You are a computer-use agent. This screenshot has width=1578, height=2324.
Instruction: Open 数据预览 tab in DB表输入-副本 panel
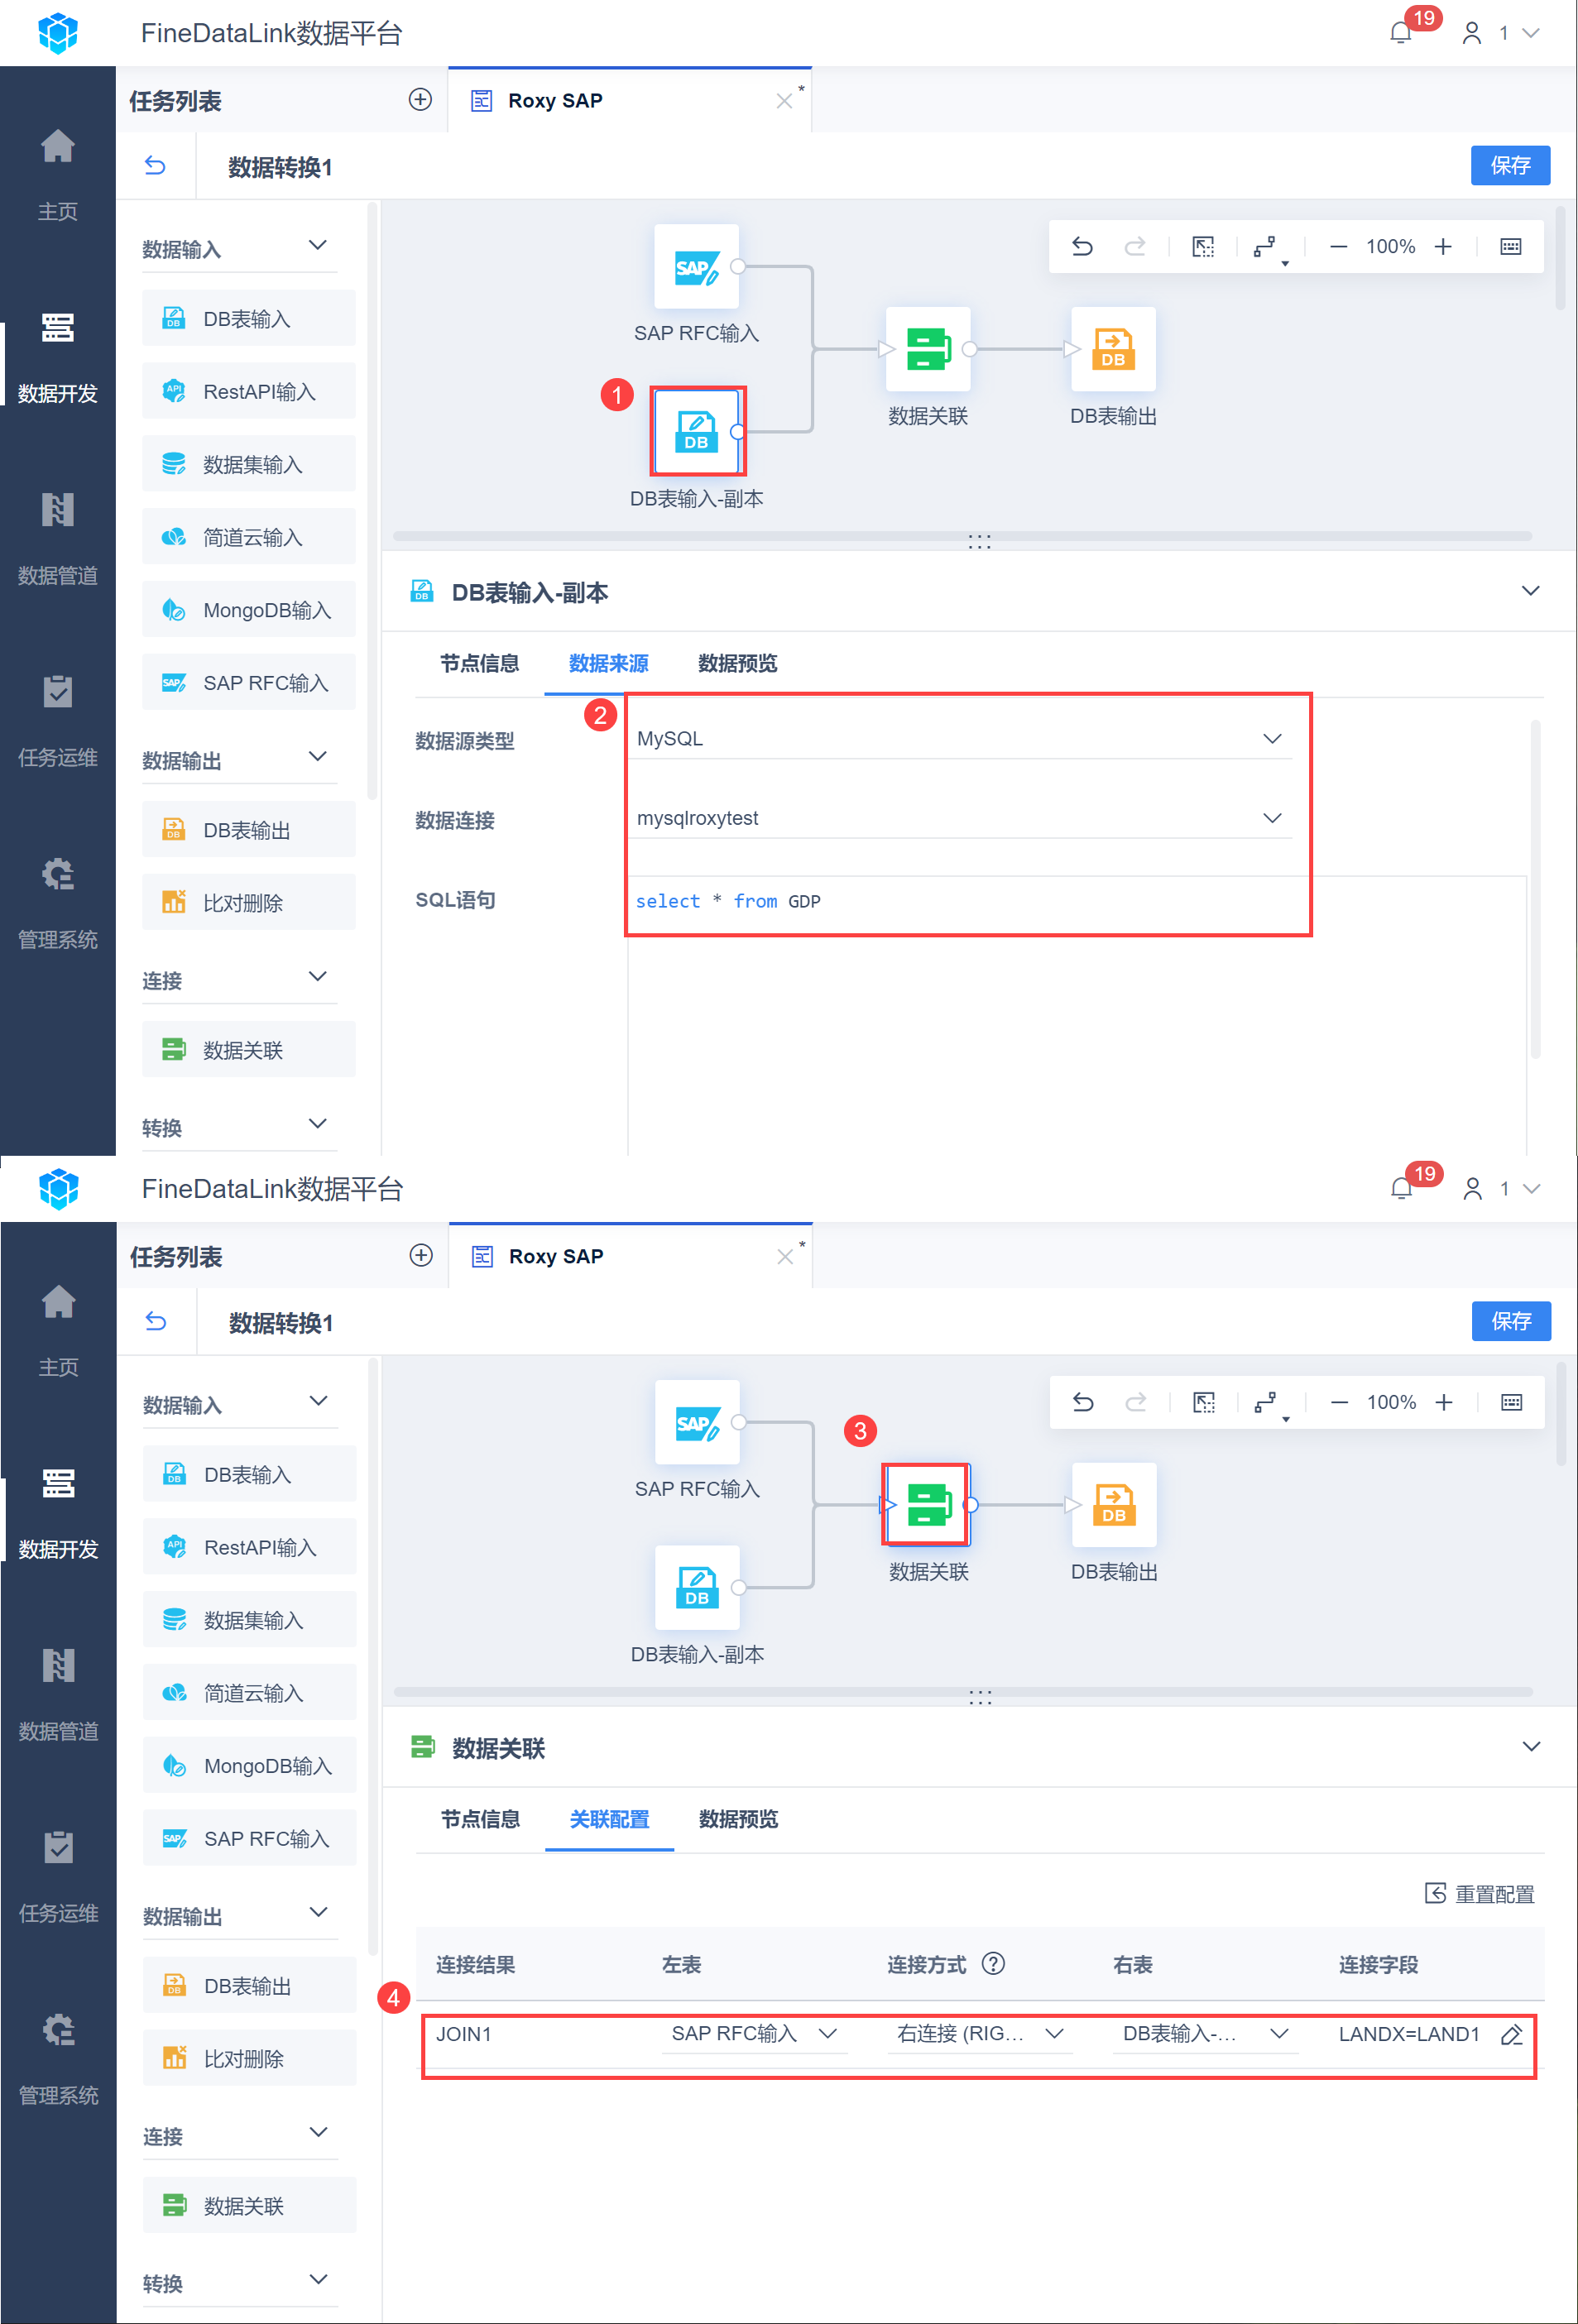pos(737,663)
